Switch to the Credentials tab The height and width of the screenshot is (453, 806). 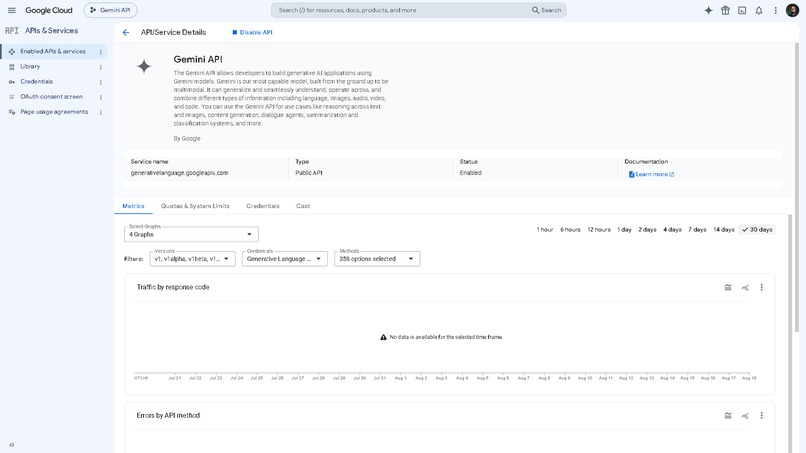(263, 206)
